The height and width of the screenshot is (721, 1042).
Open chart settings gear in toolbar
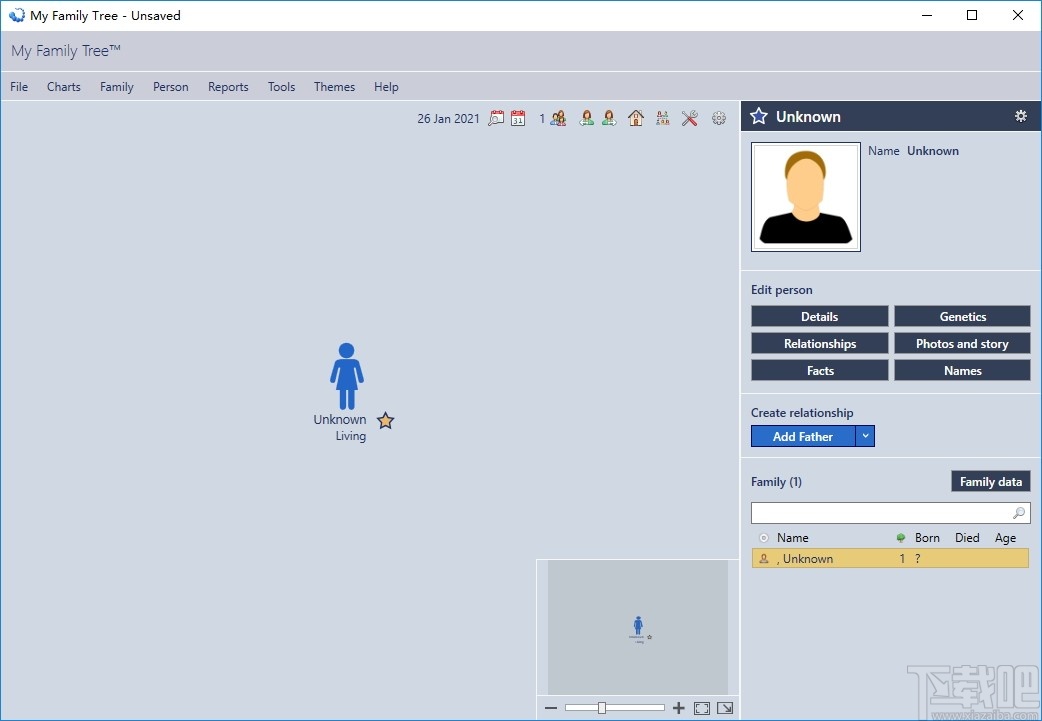718,118
